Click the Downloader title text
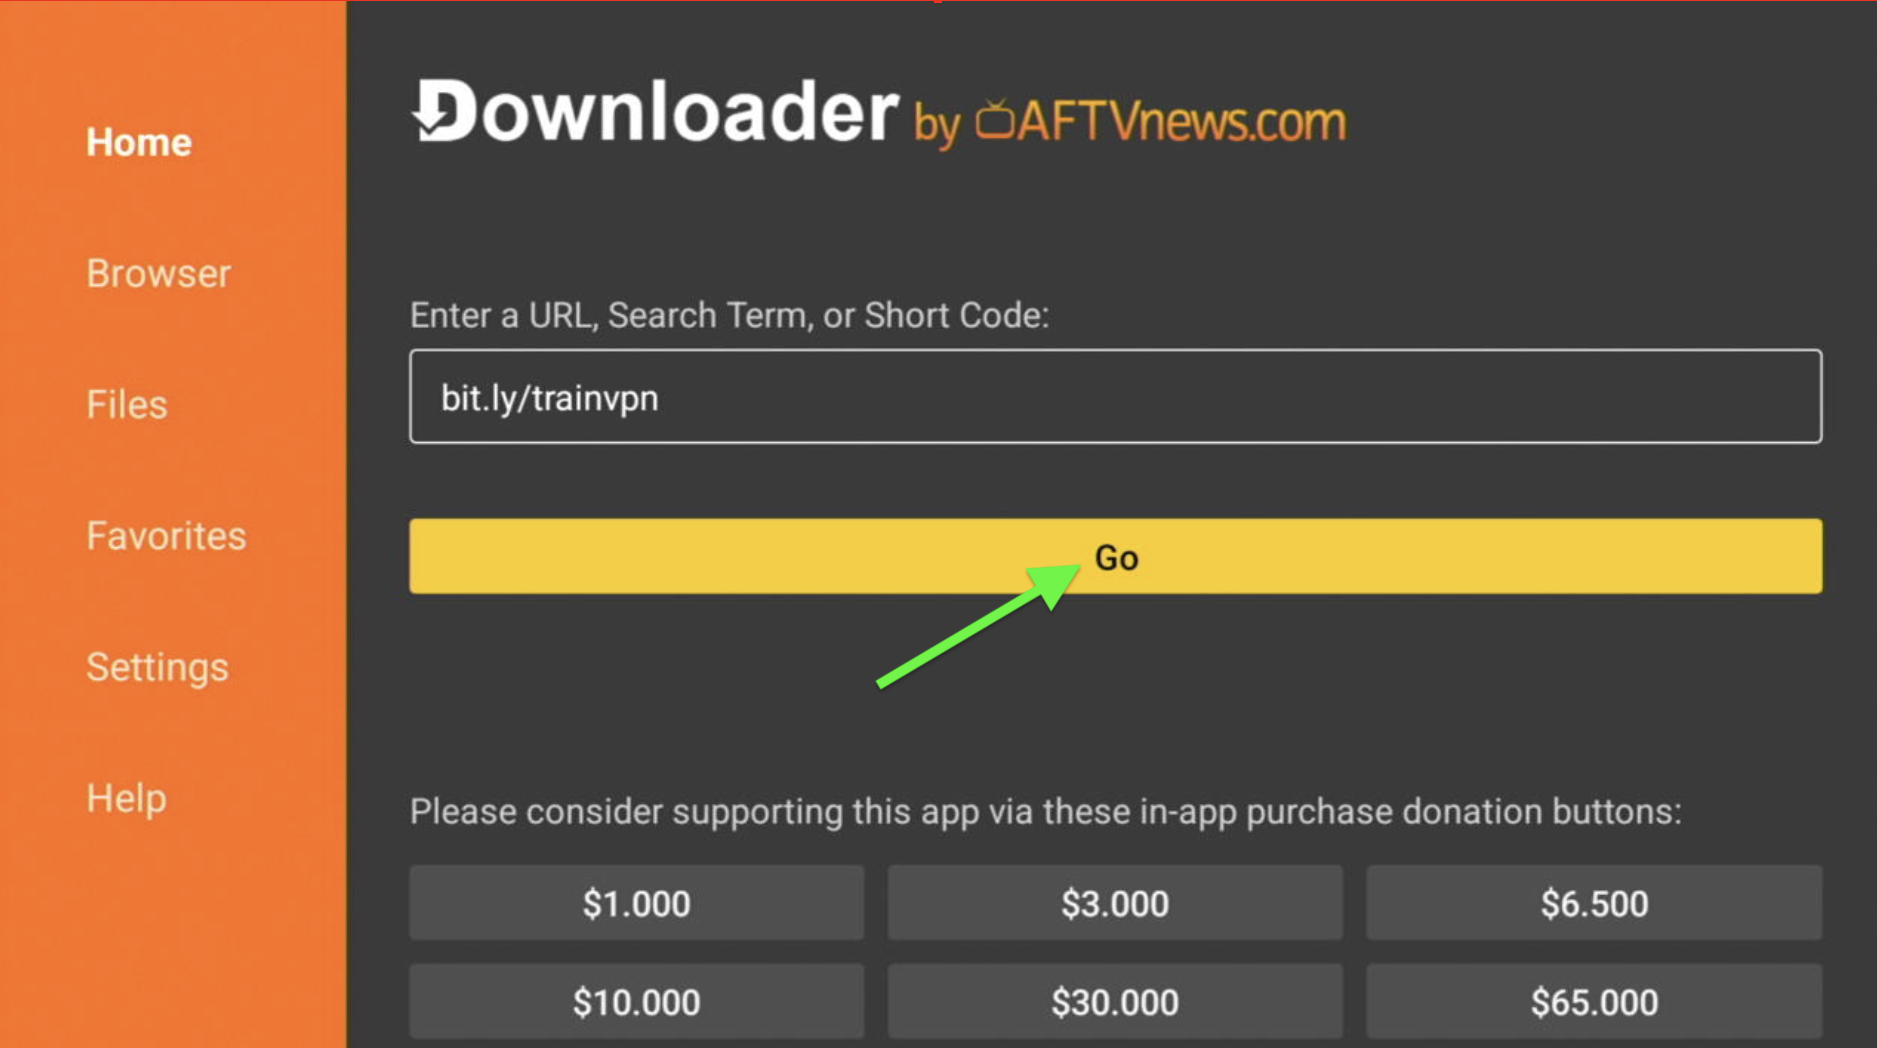The image size is (1877, 1048). click(656, 110)
